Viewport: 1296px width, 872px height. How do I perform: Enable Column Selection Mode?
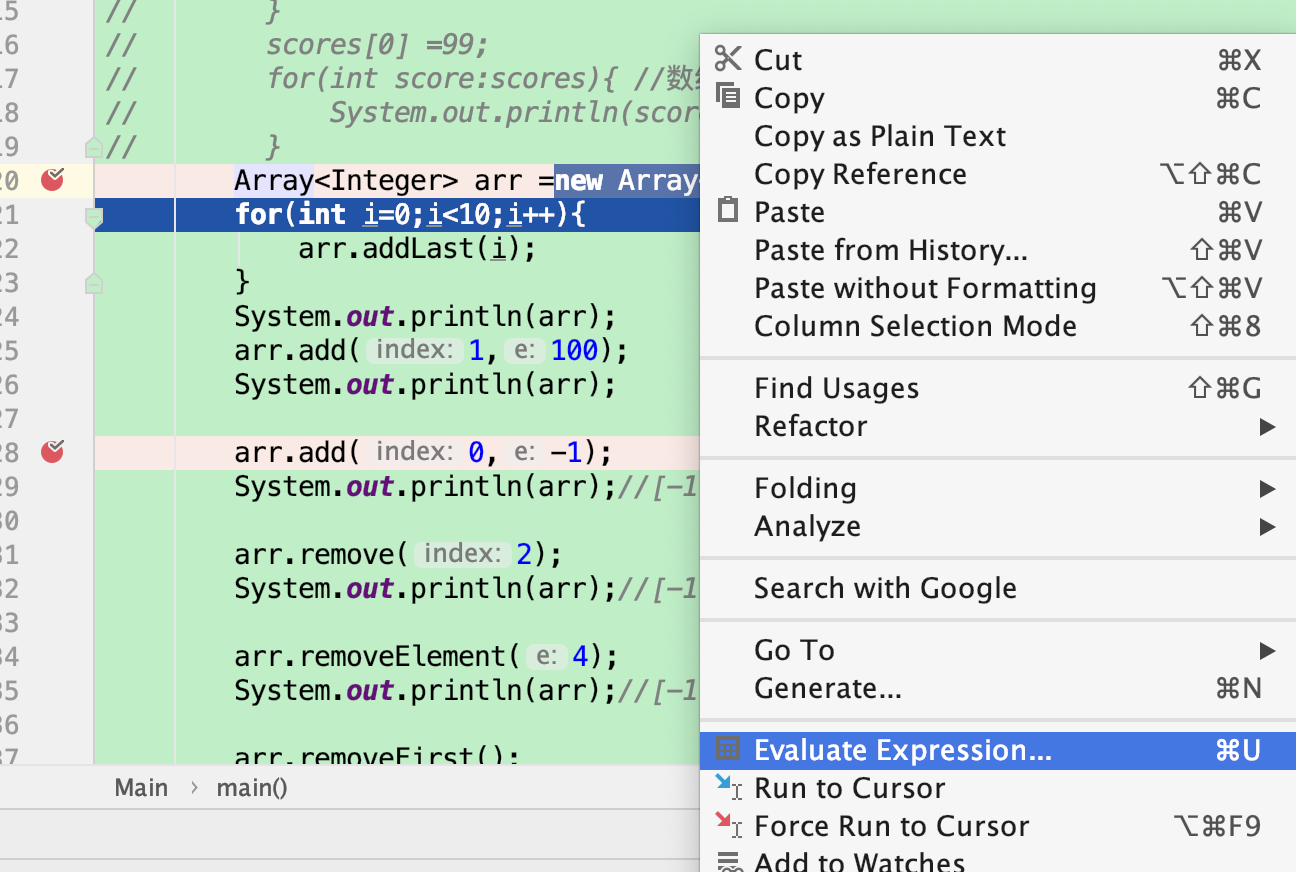click(x=915, y=326)
